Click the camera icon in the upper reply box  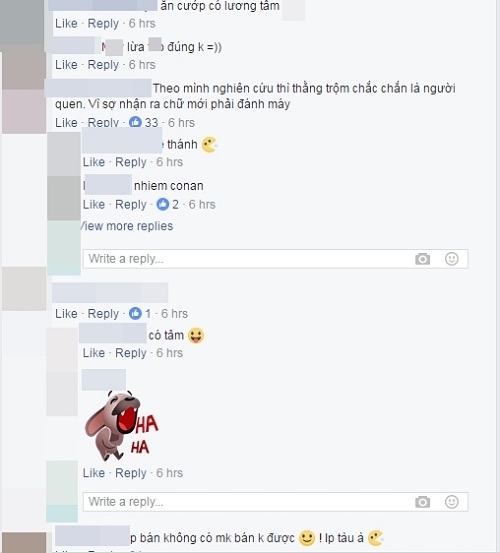click(422, 259)
